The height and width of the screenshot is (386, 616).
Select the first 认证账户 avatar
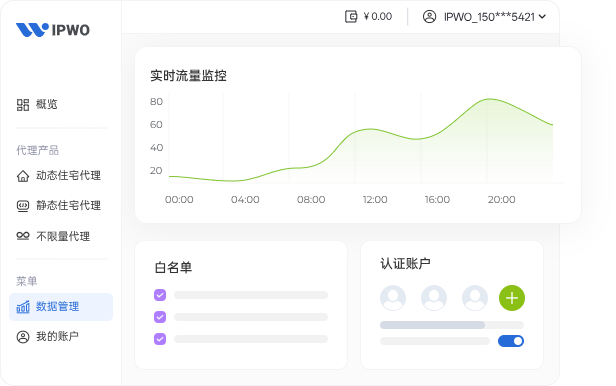tap(393, 298)
